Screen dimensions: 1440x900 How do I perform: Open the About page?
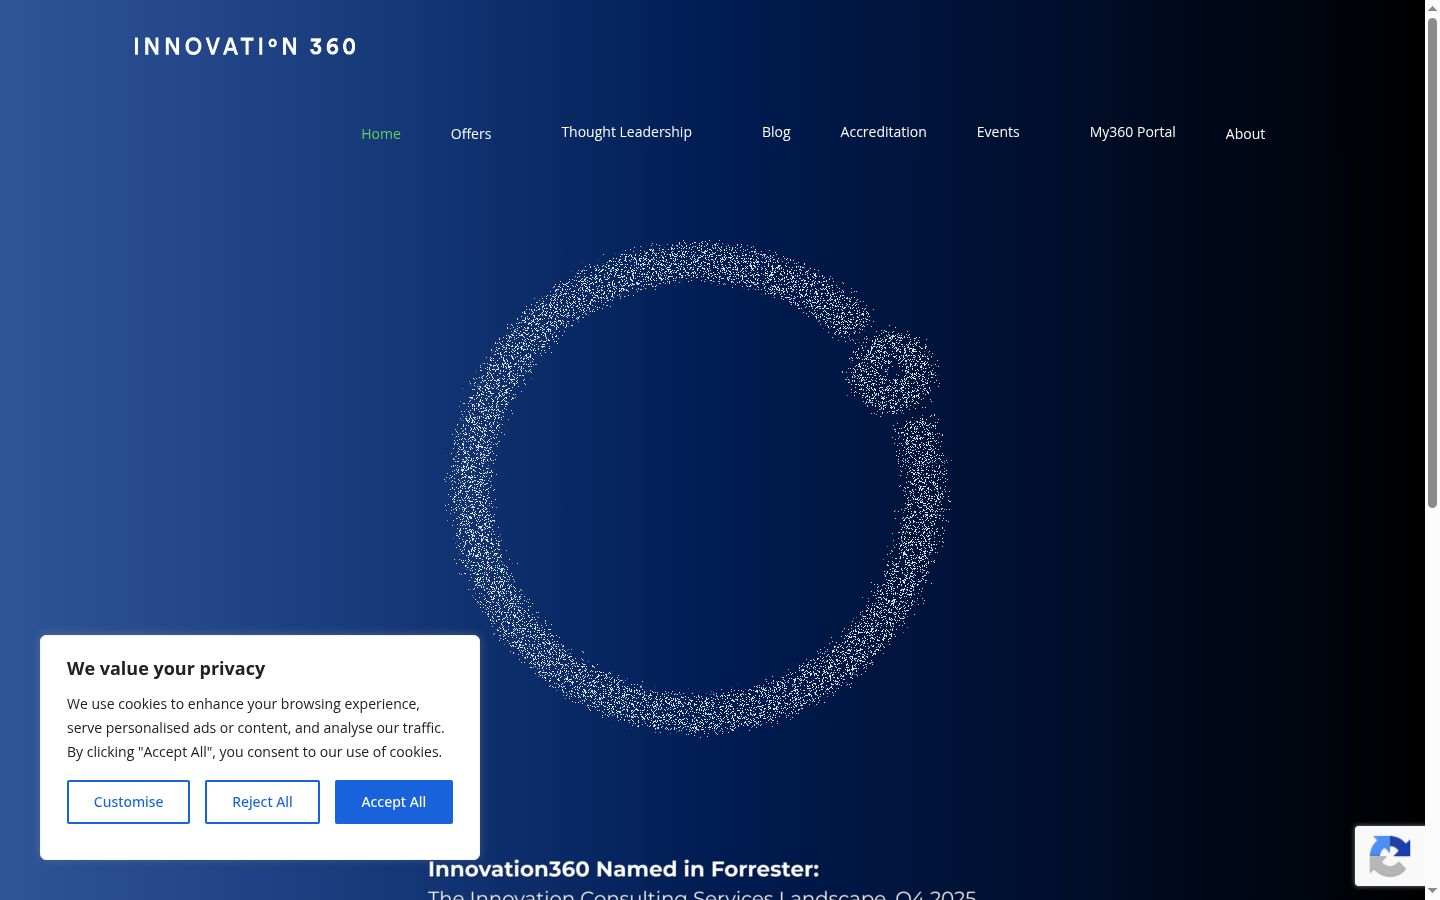[x=1245, y=134]
